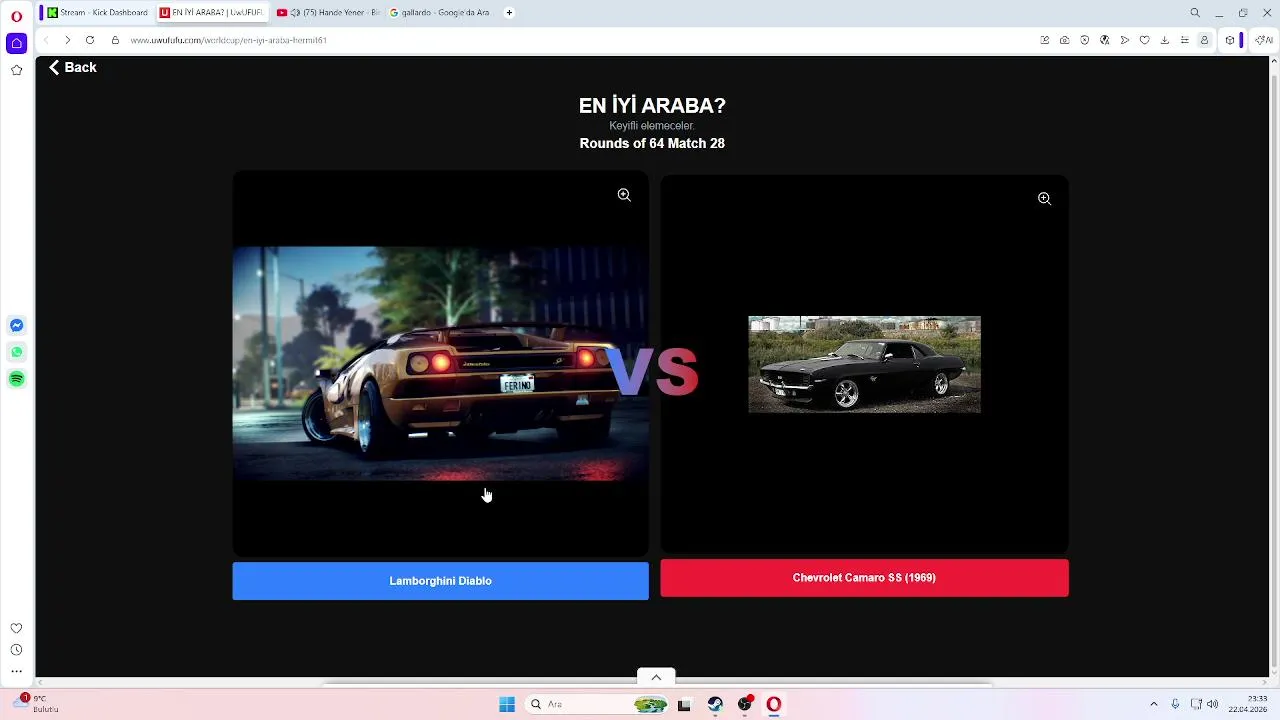The image size is (1280, 720).
Task: Open the send flow arrow icon
Action: click(1125, 40)
